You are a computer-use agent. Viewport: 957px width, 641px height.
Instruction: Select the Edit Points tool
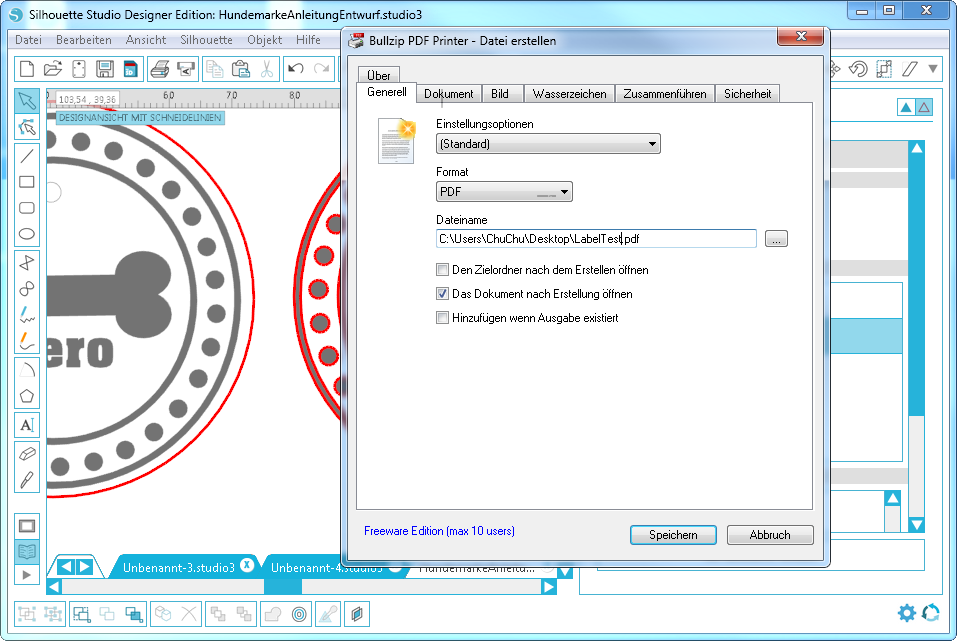(x=27, y=127)
